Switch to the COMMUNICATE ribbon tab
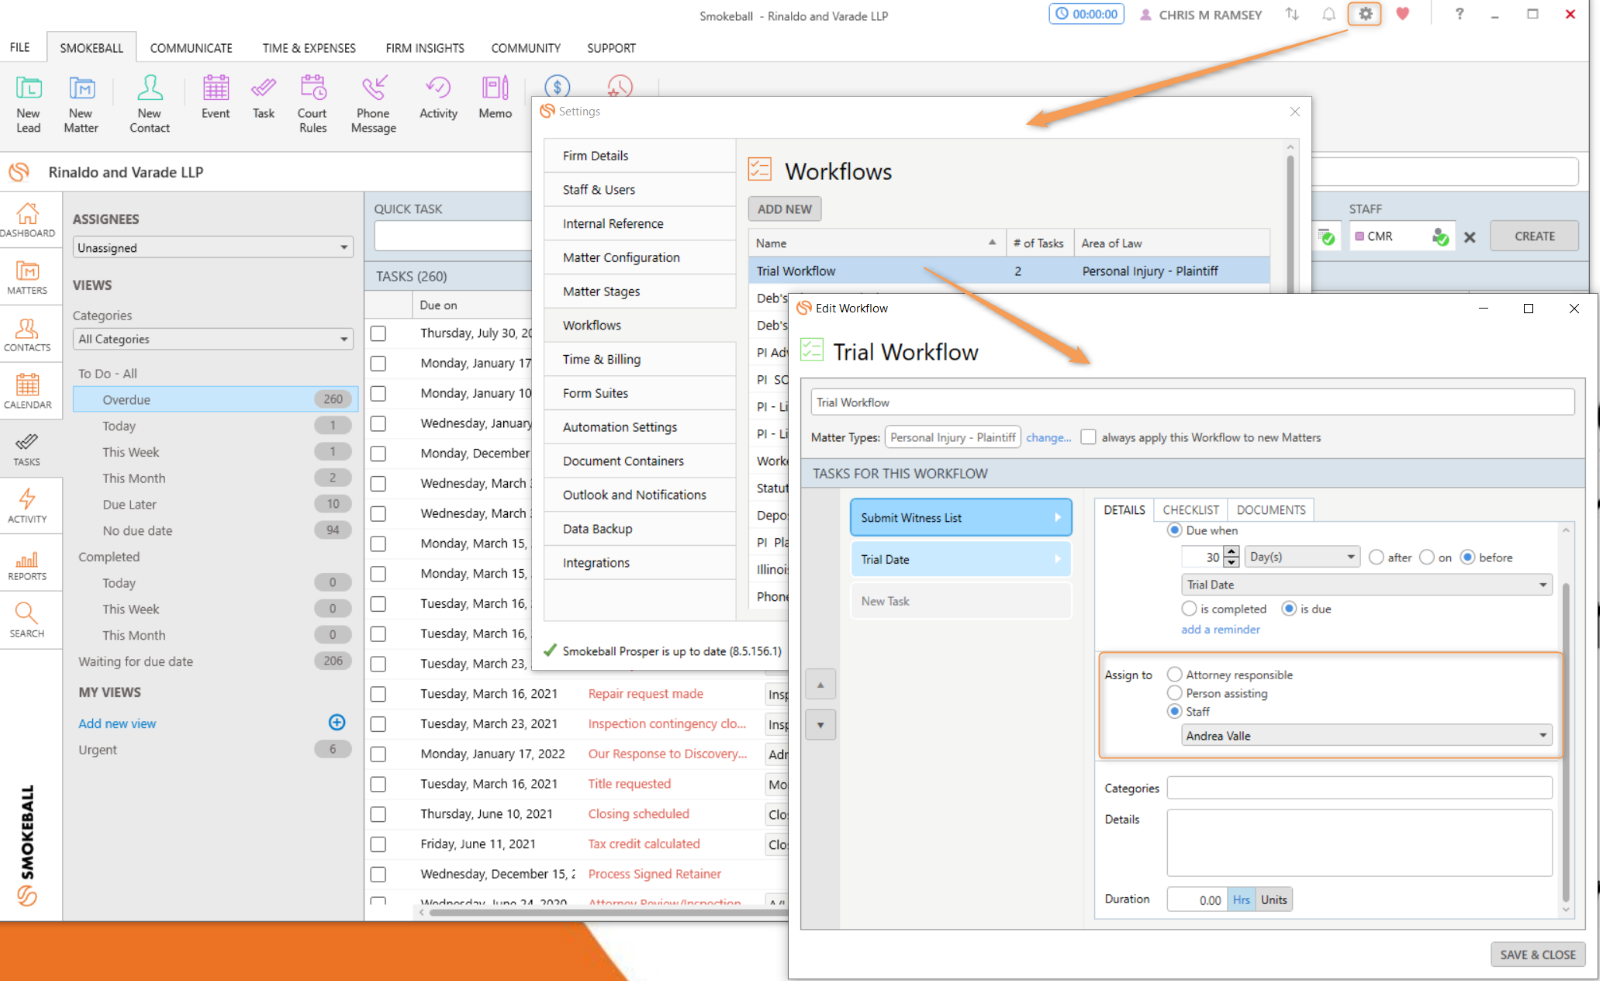1600x981 pixels. click(191, 47)
